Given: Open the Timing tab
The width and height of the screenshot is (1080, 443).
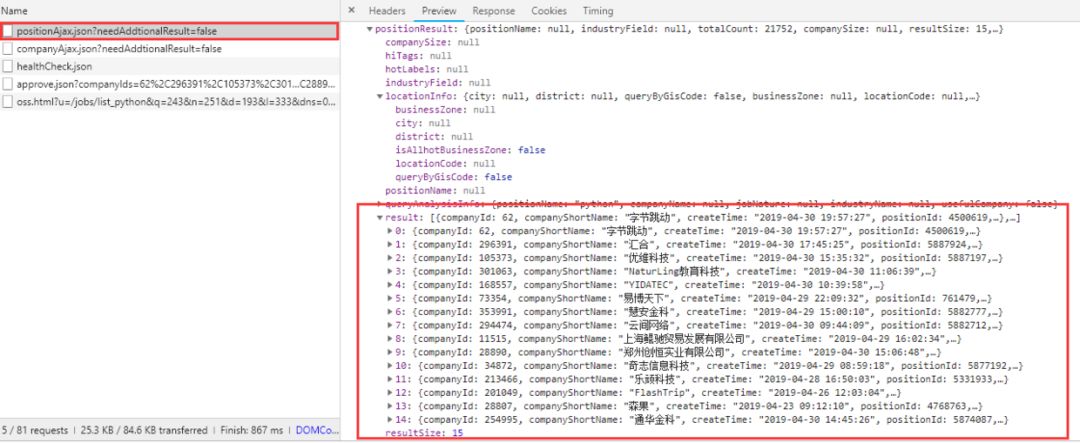Looking at the screenshot, I should coord(598,11).
